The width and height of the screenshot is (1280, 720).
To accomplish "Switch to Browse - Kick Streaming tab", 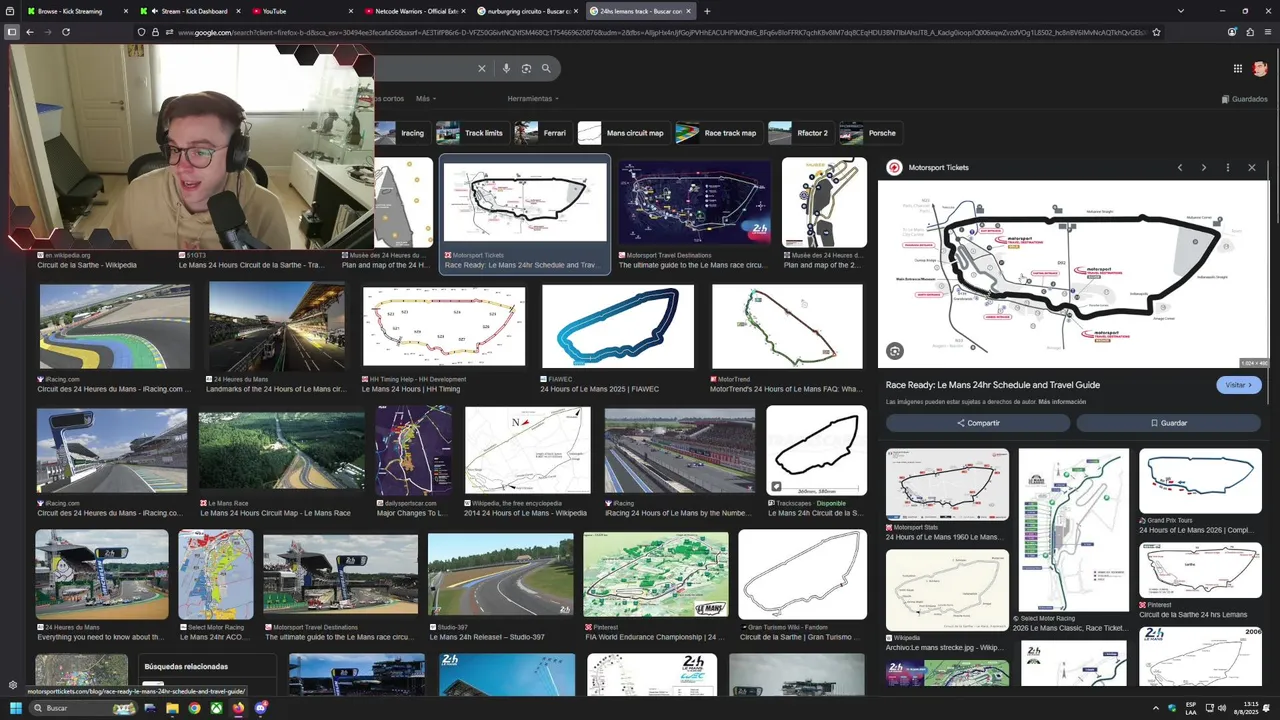I will (x=76, y=11).
